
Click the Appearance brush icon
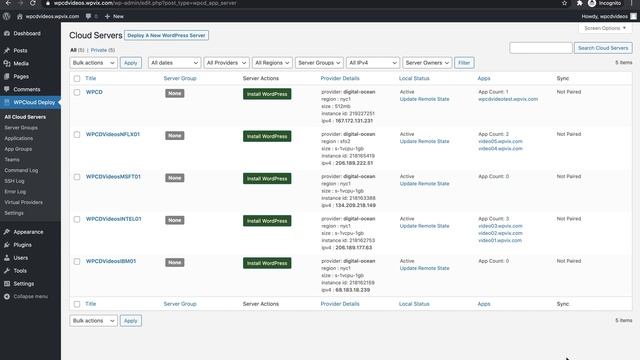tap(7, 232)
